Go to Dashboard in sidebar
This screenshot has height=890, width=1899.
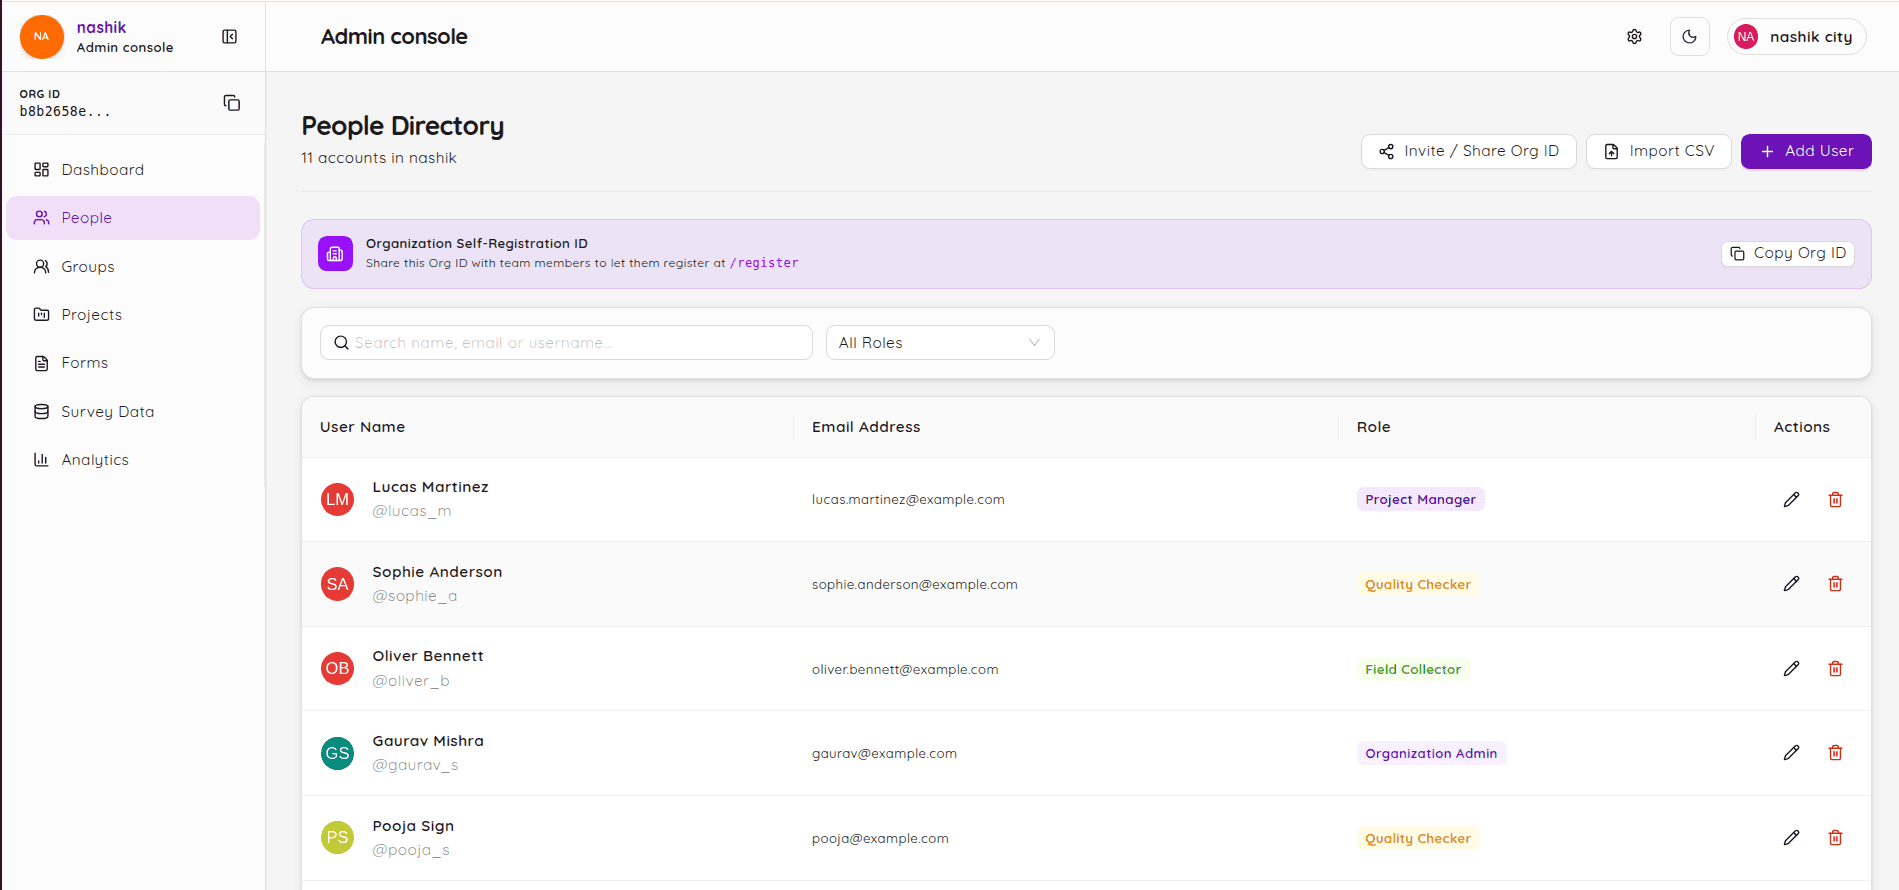click(x=133, y=170)
